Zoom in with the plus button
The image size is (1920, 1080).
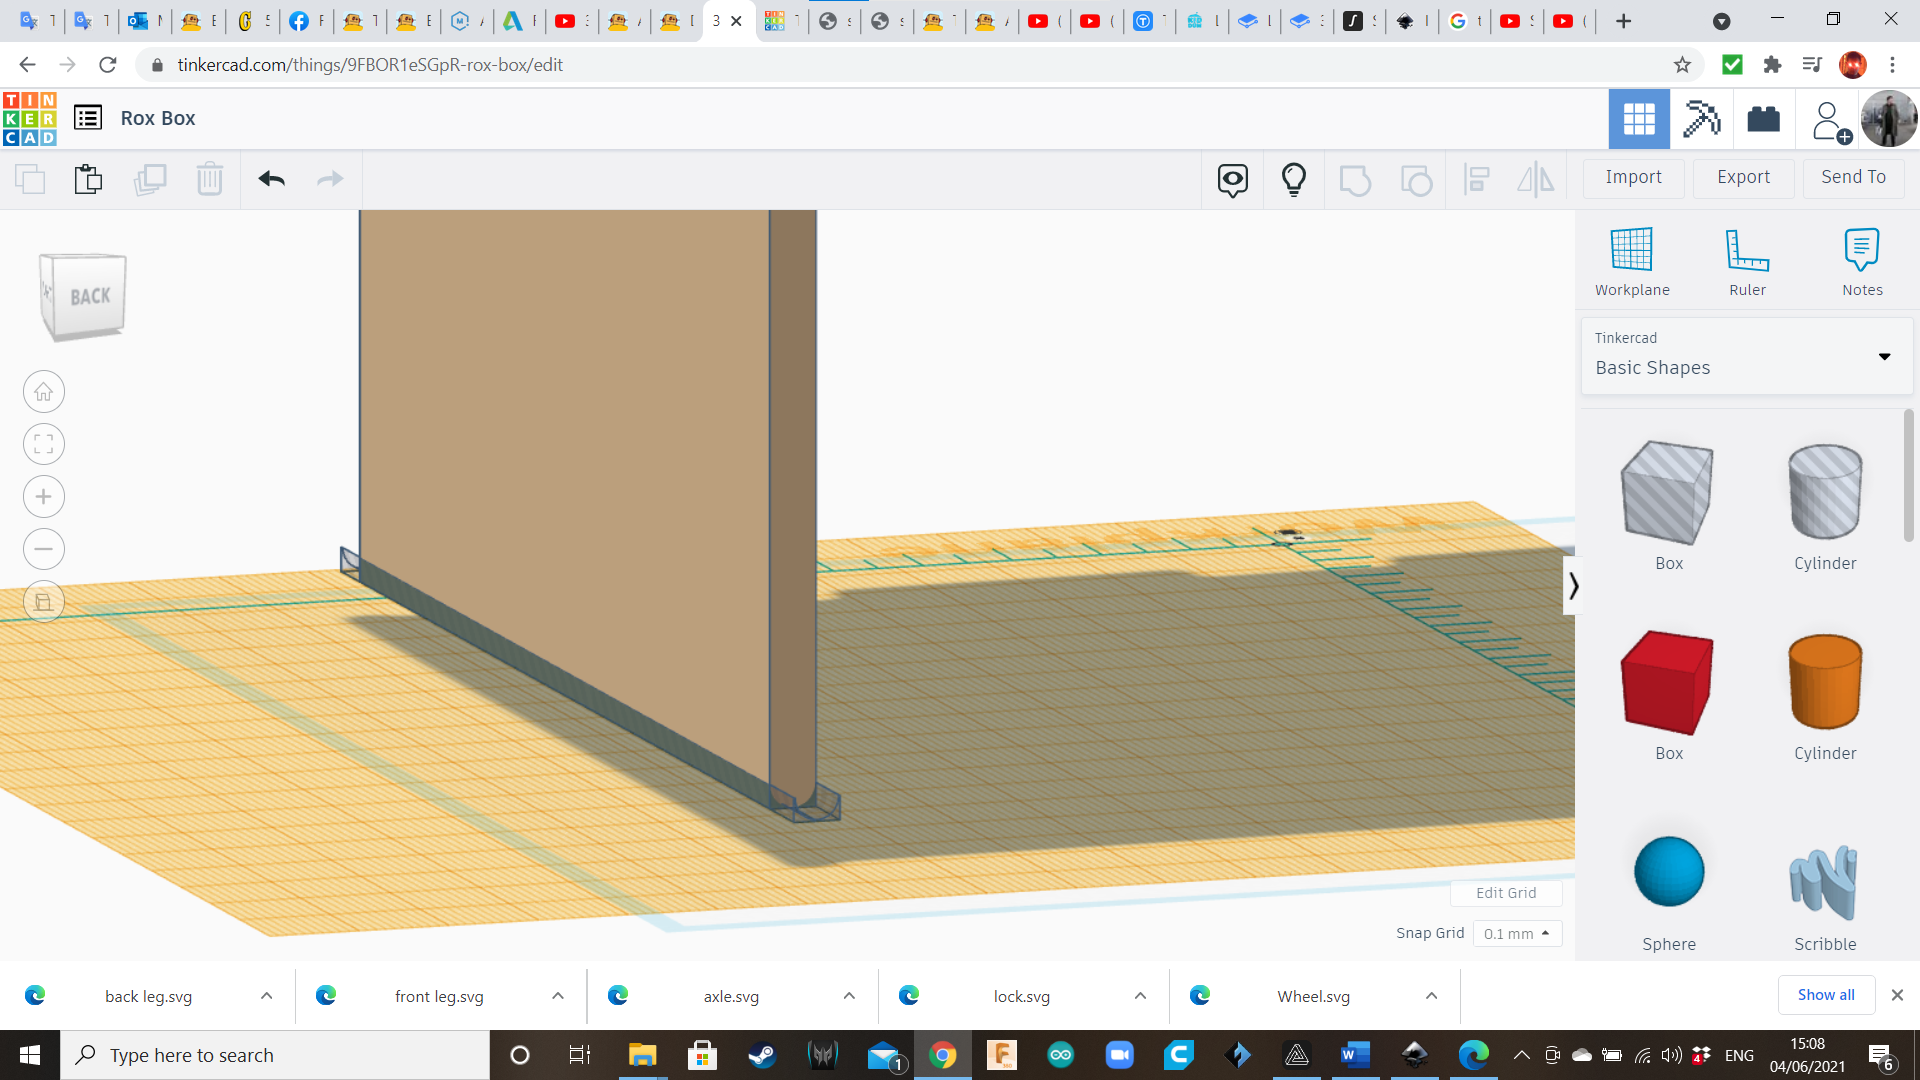tap(44, 497)
